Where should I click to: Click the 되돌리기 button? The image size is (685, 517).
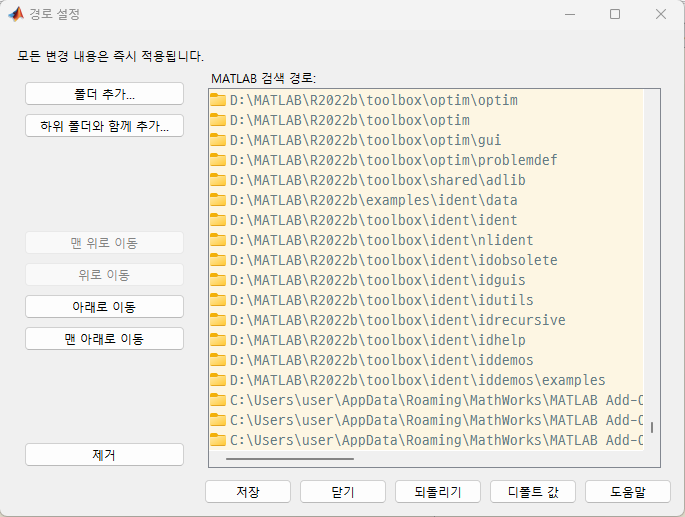click(x=438, y=492)
